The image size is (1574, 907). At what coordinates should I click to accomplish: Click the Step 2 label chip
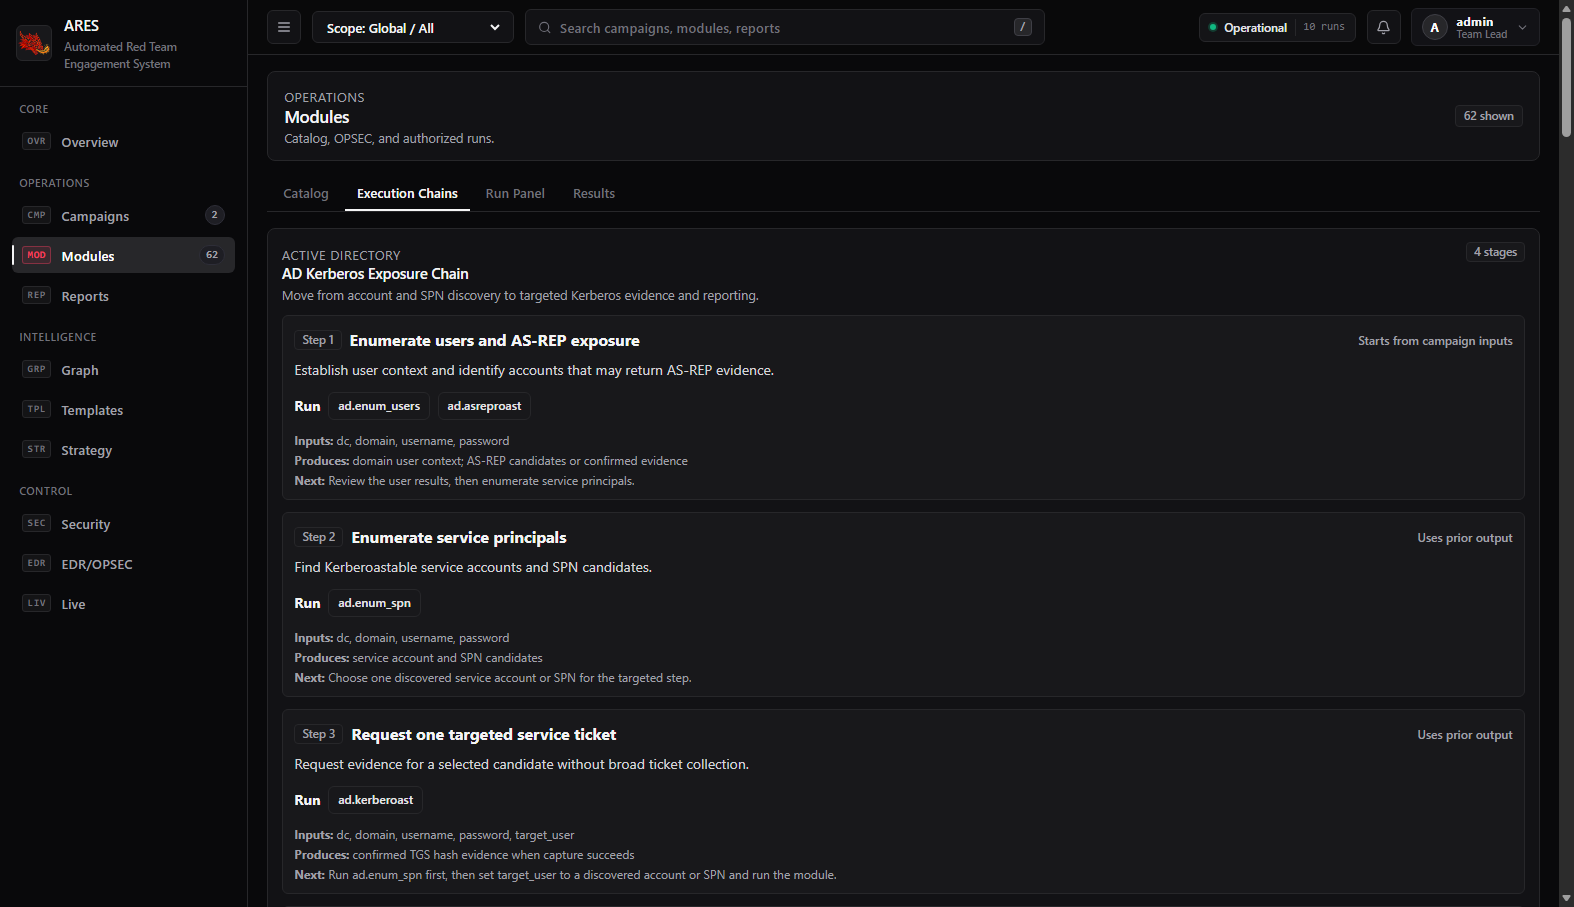pos(319,537)
